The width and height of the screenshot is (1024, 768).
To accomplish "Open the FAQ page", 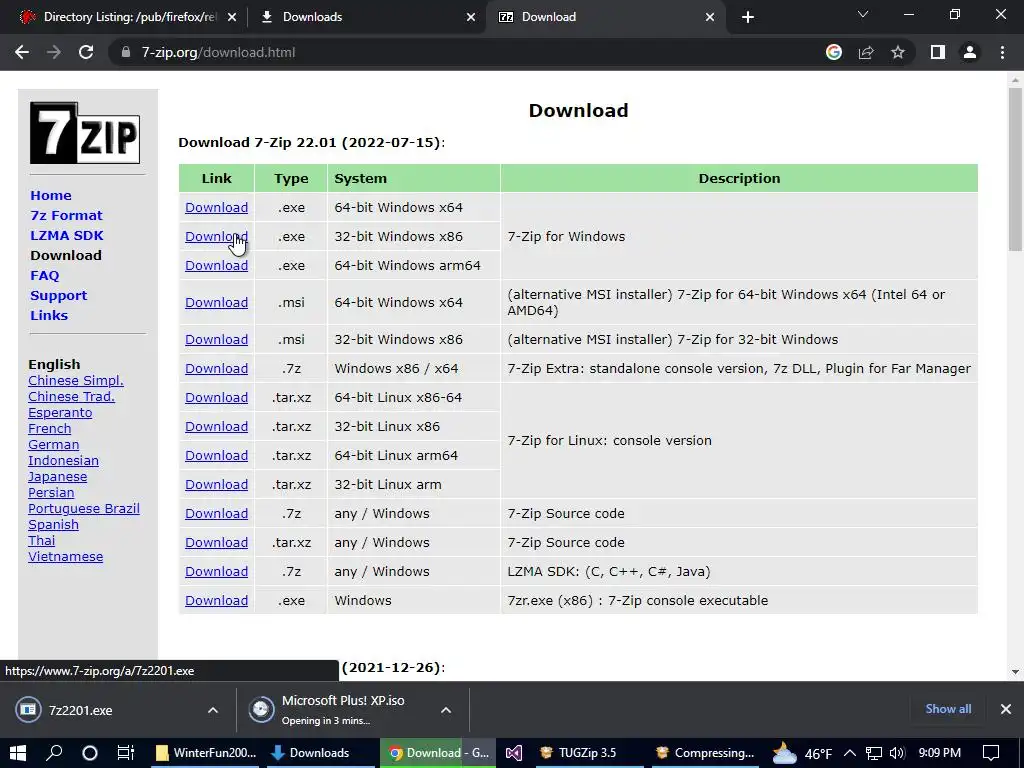I will [44, 276].
